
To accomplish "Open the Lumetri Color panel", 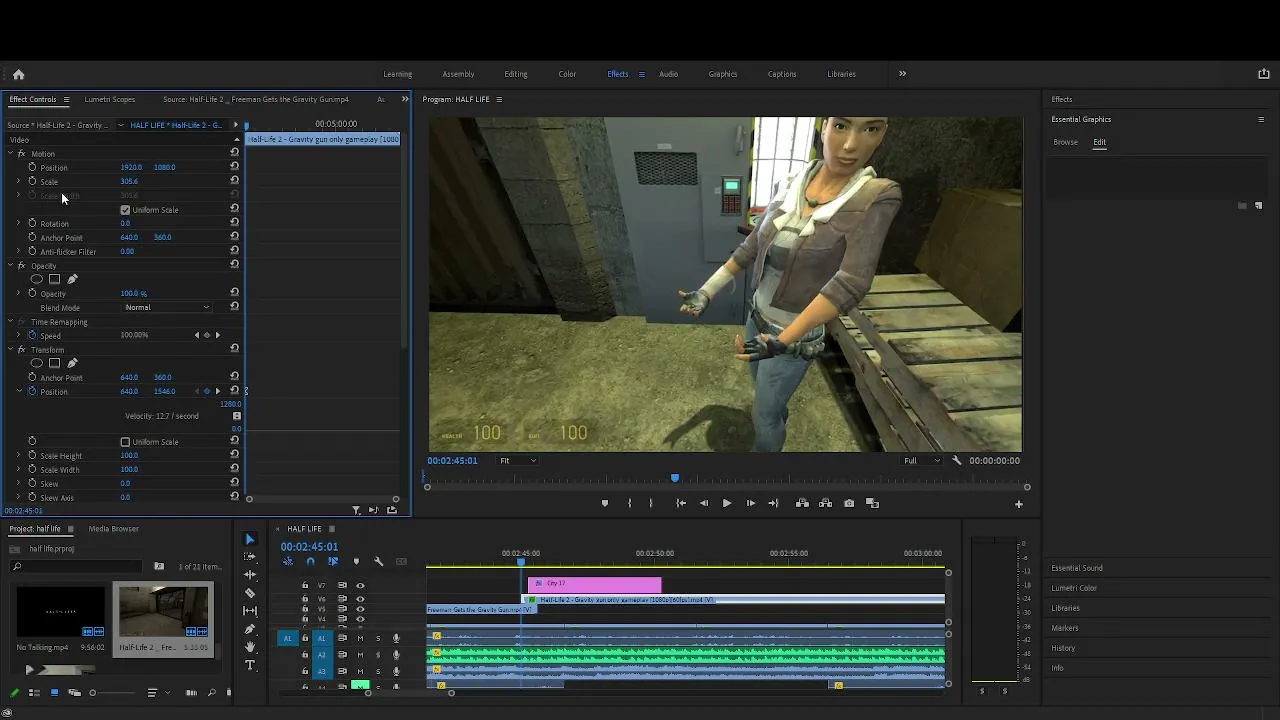I will point(1074,588).
